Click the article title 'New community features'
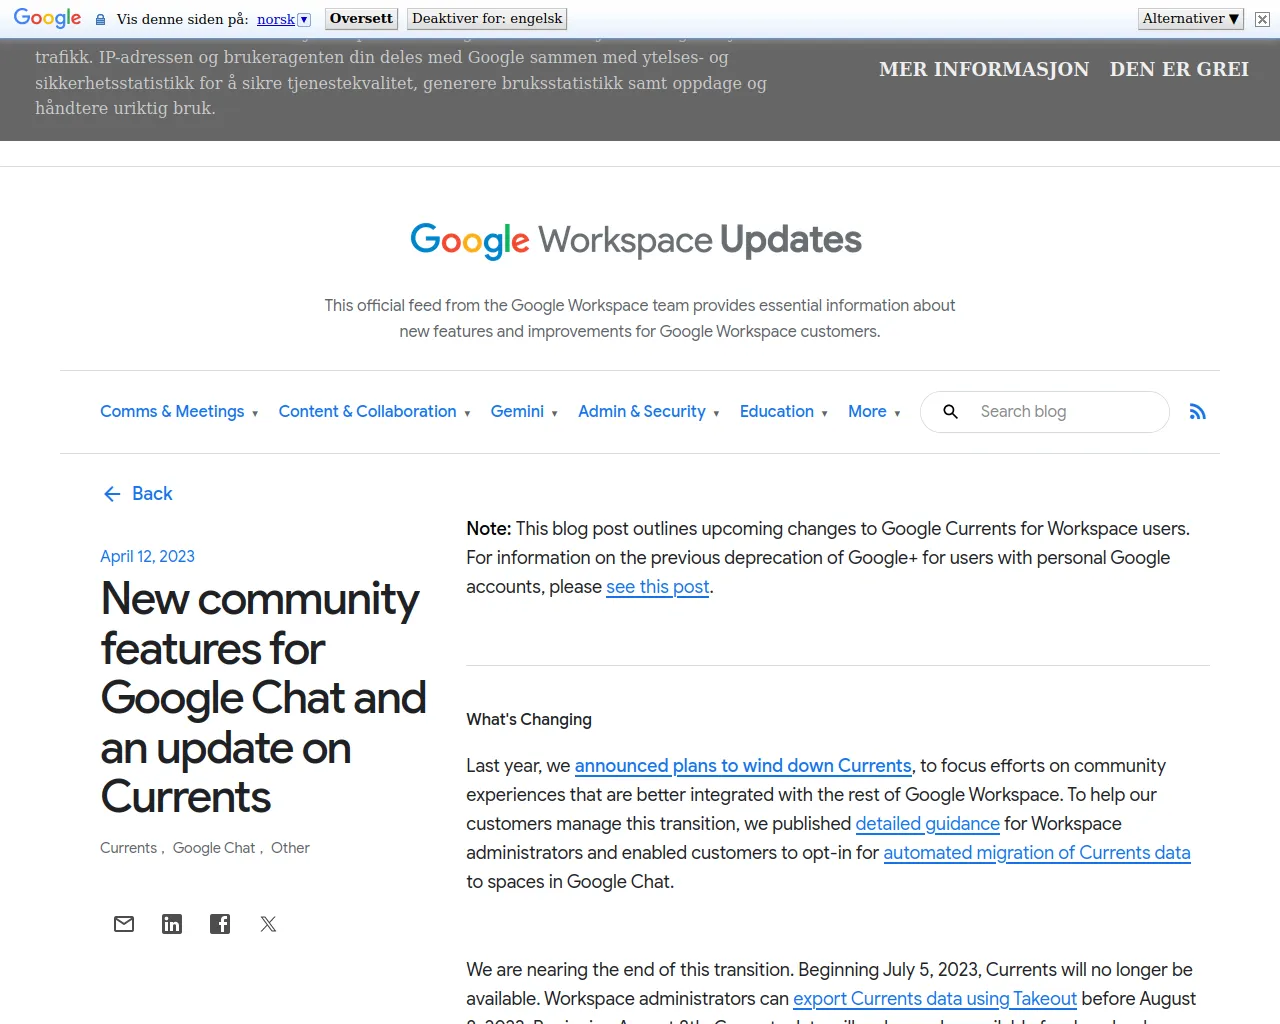Screen dimensions: 1280x1024 pyautogui.click(x=263, y=698)
